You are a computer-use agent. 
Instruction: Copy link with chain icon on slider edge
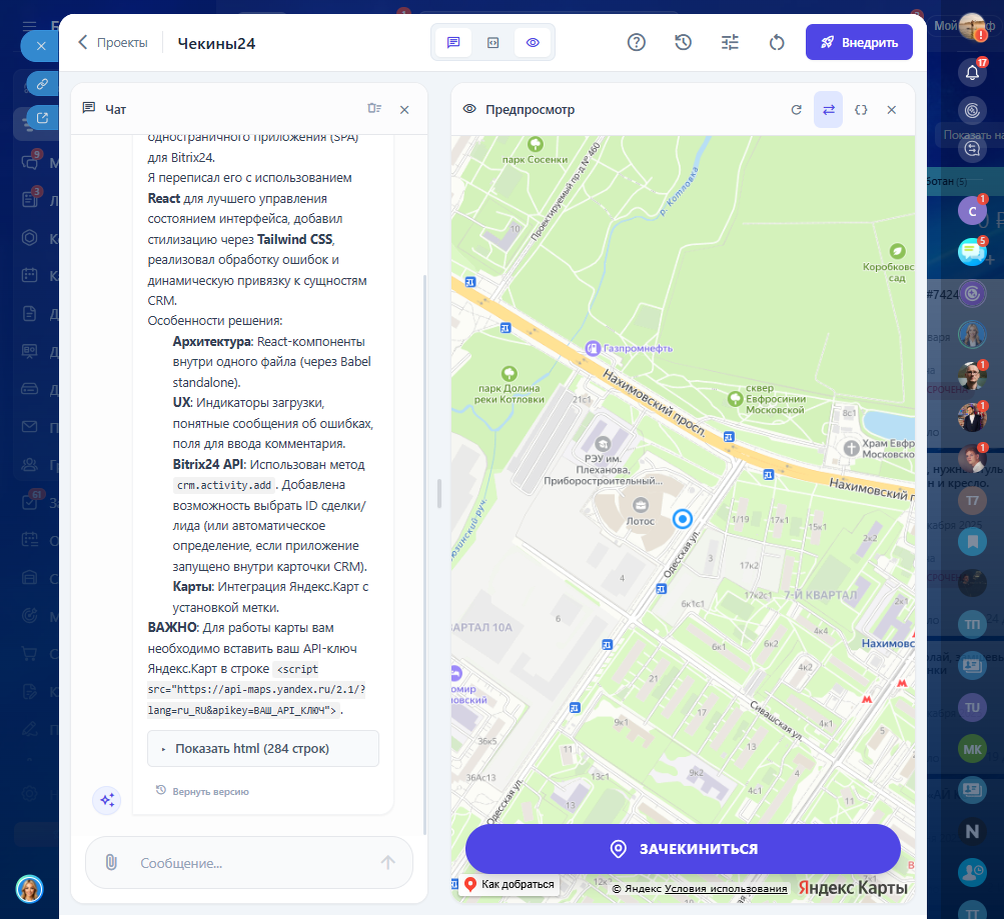coord(42,84)
